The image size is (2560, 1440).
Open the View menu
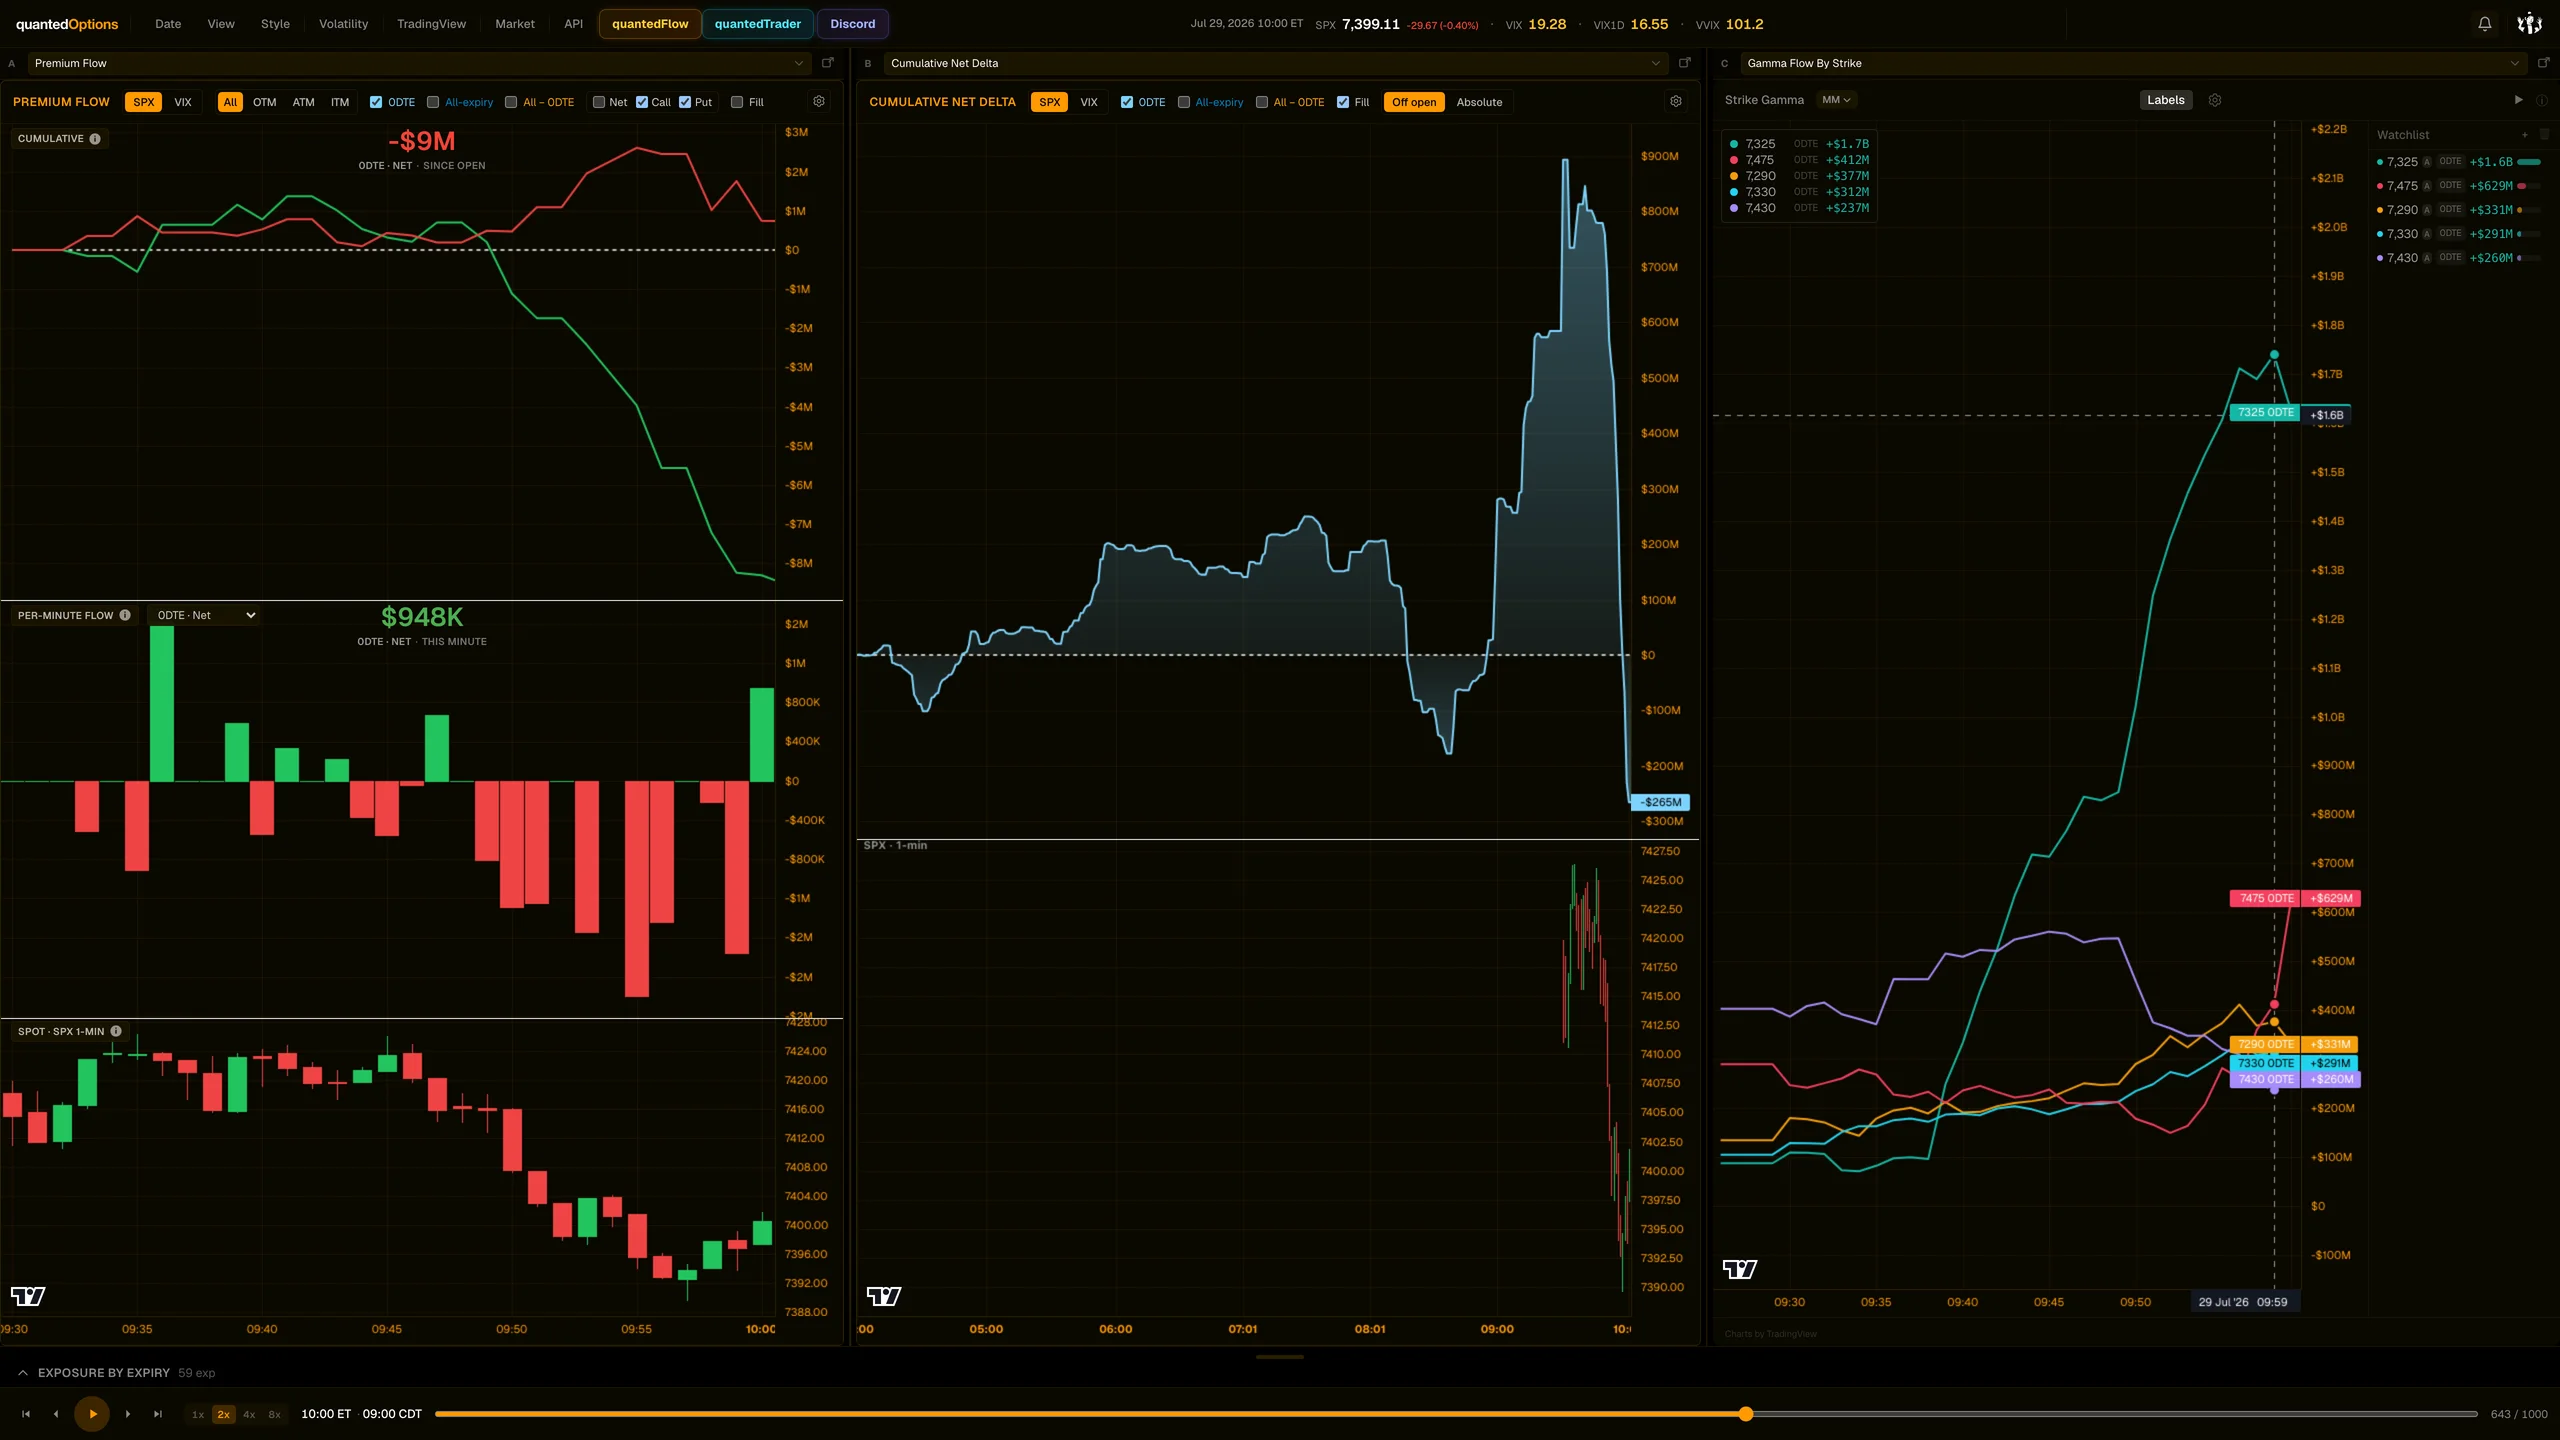pyautogui.click(x=221, y=24)
